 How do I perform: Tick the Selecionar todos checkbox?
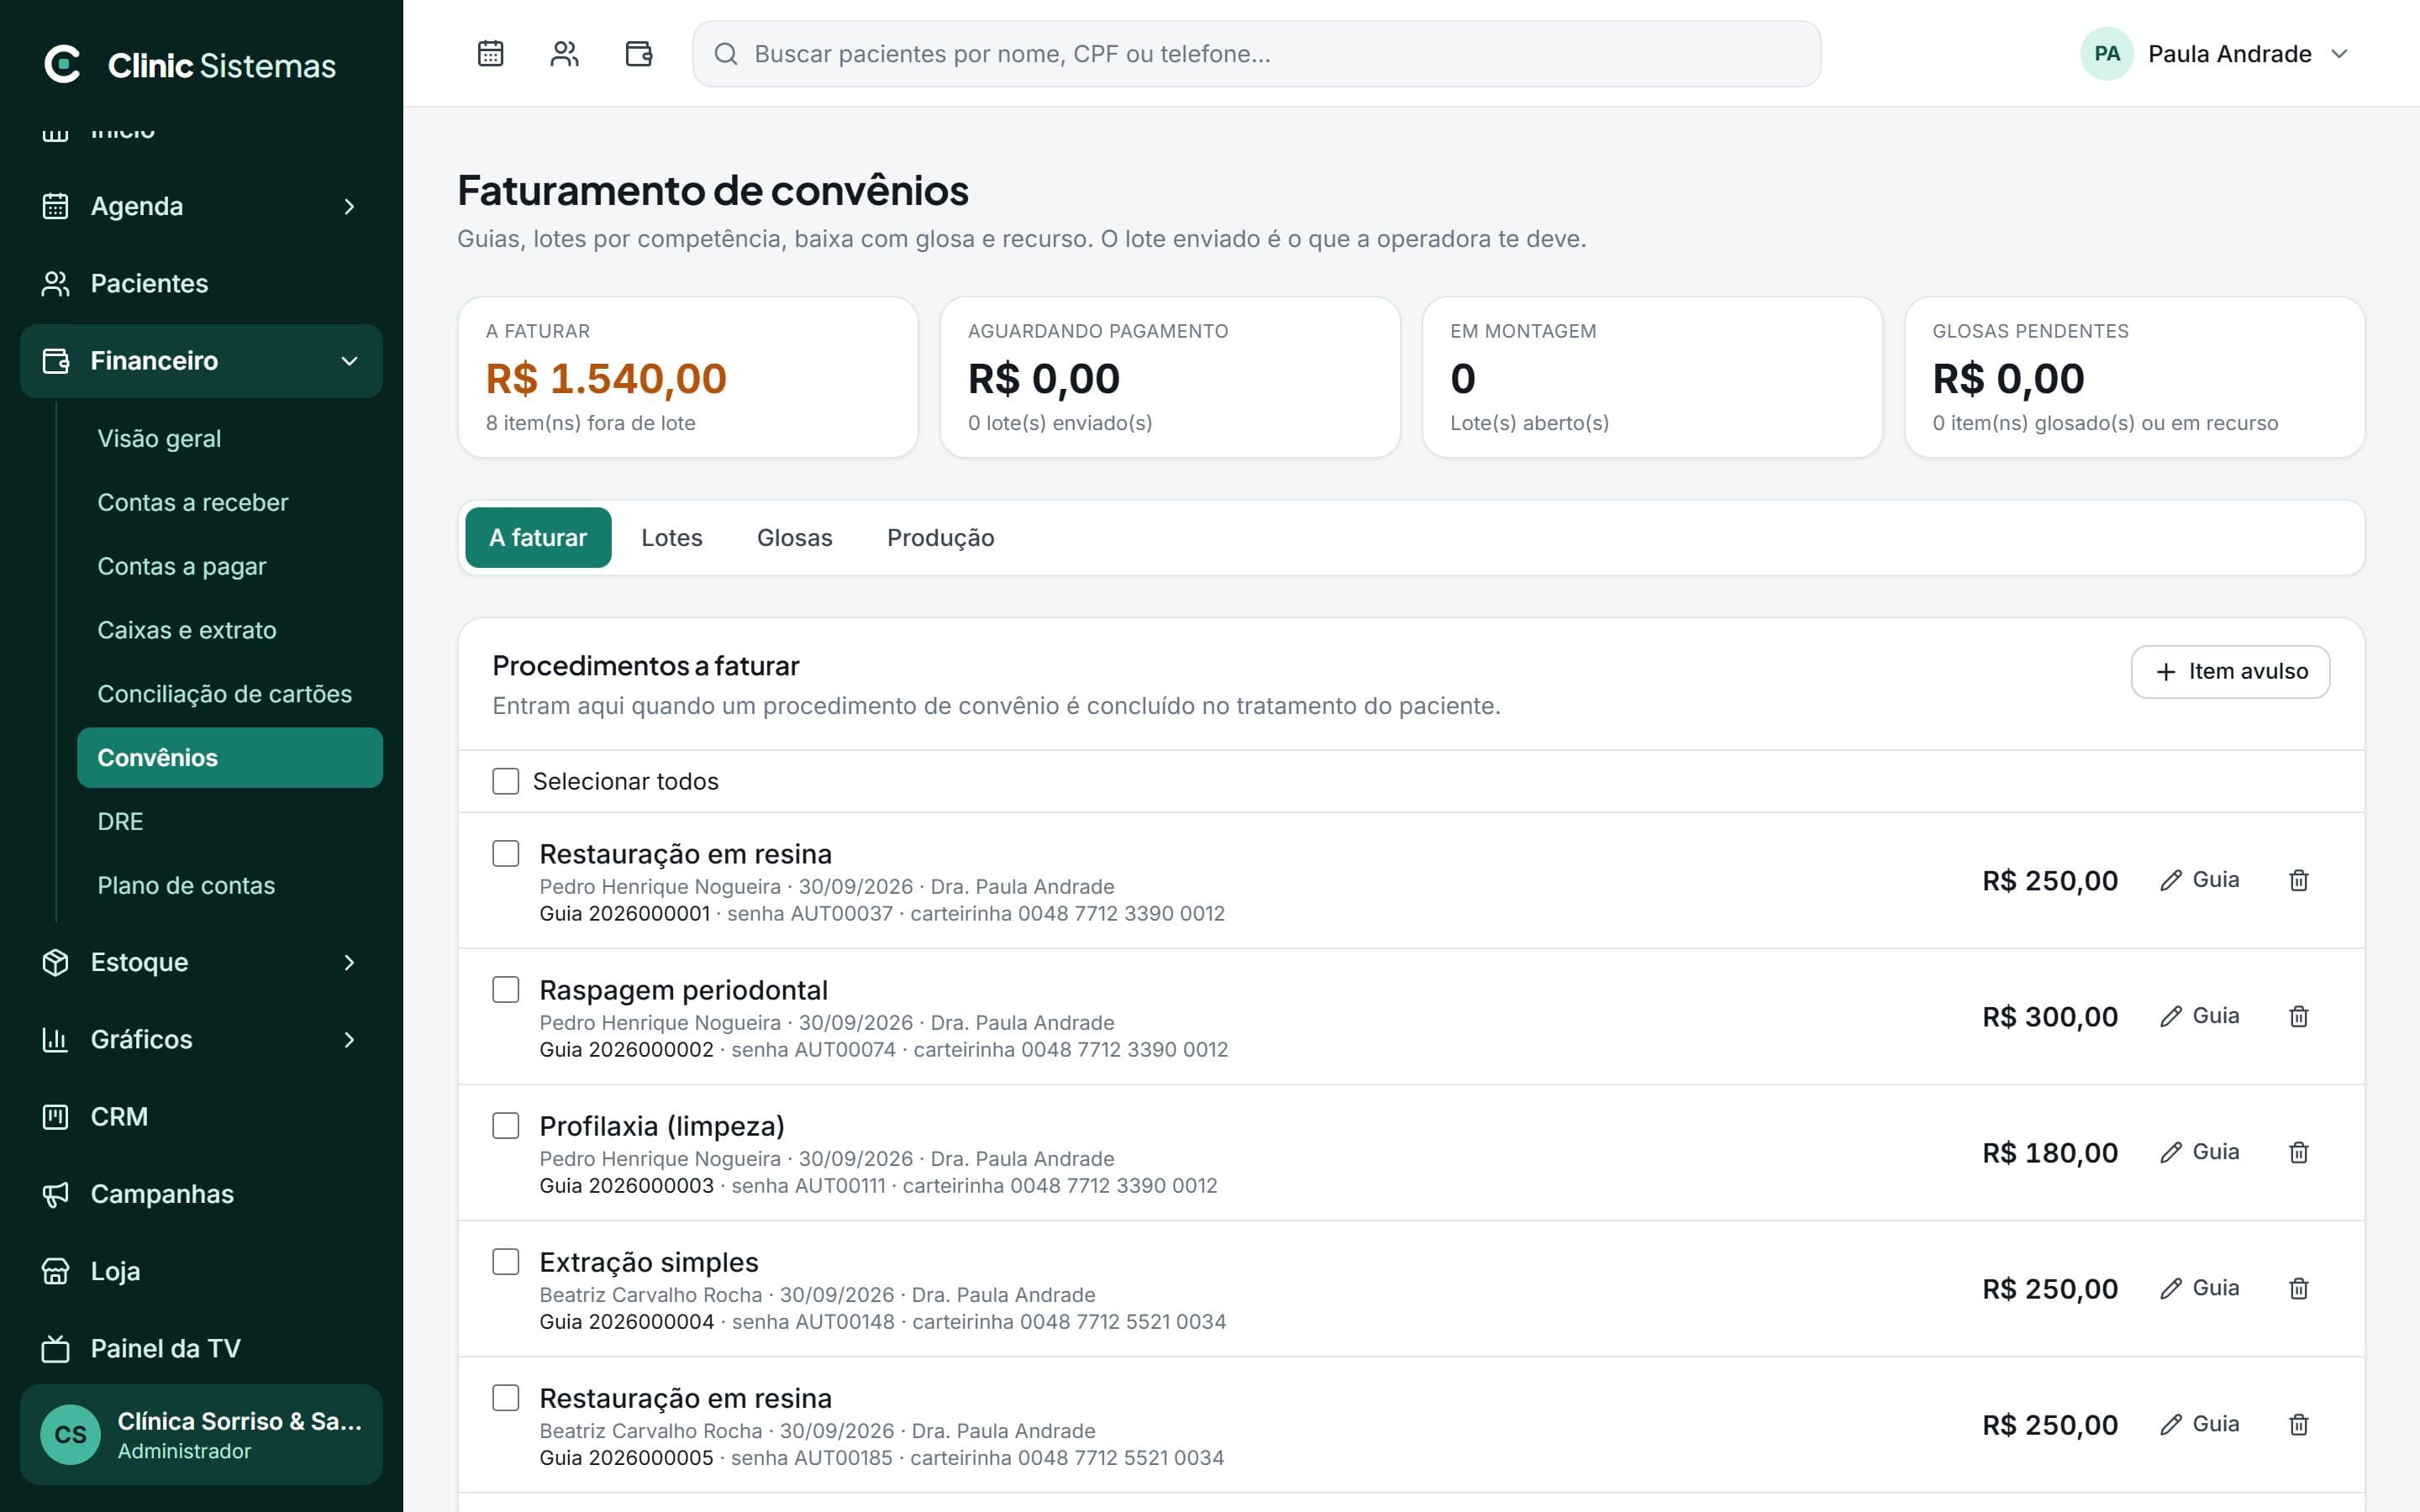(506, 781)
